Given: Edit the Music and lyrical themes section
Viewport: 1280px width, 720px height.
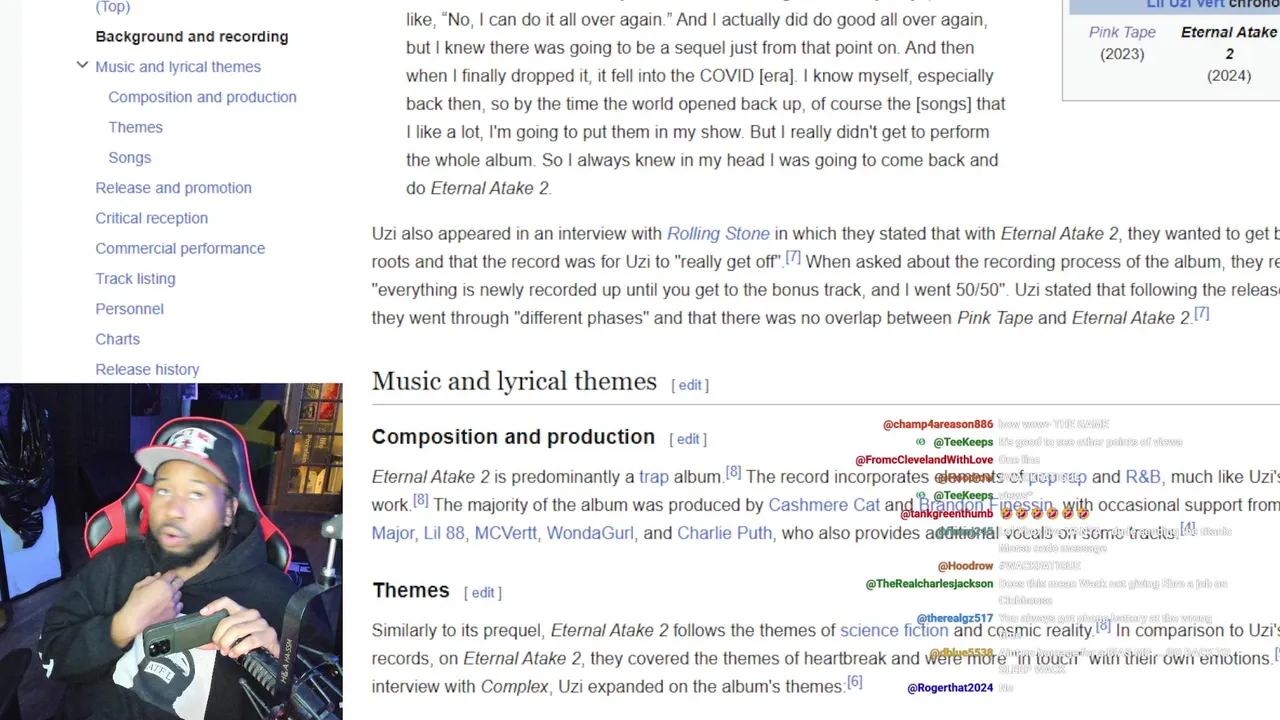Looking at the screenshot, I should coord(690,385).
